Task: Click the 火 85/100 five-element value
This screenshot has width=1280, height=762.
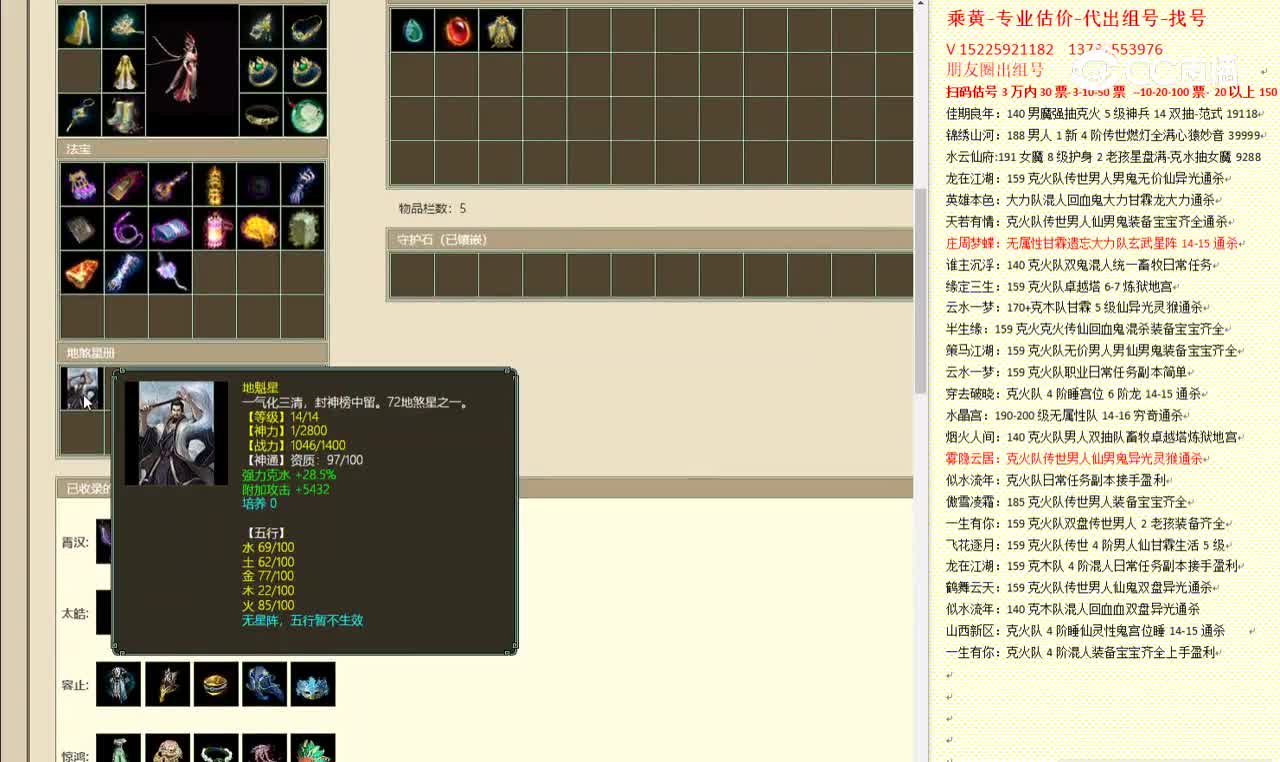Action: [x=268, y=605]
